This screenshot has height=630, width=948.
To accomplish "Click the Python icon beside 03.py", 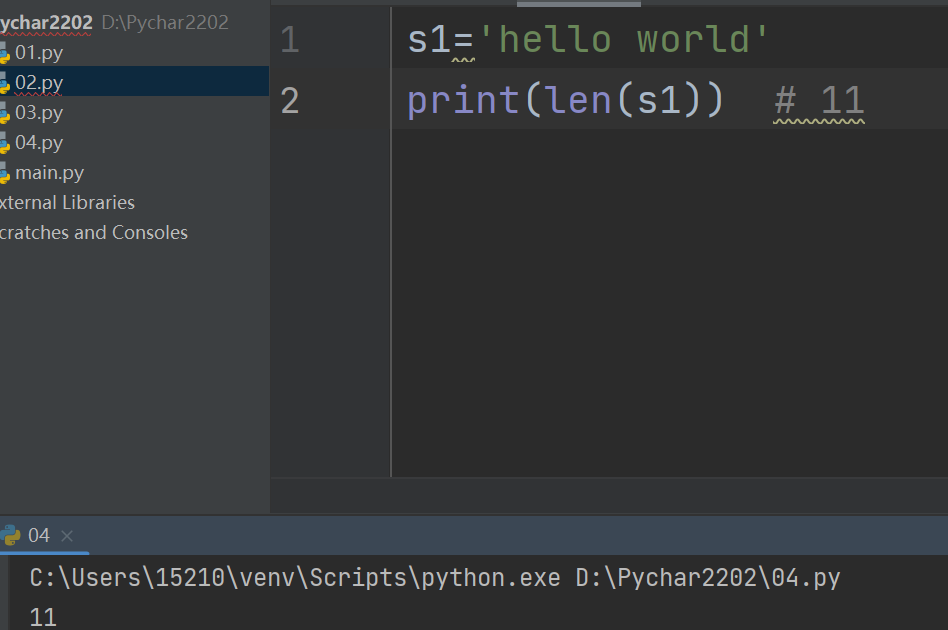I will (4, 113).
